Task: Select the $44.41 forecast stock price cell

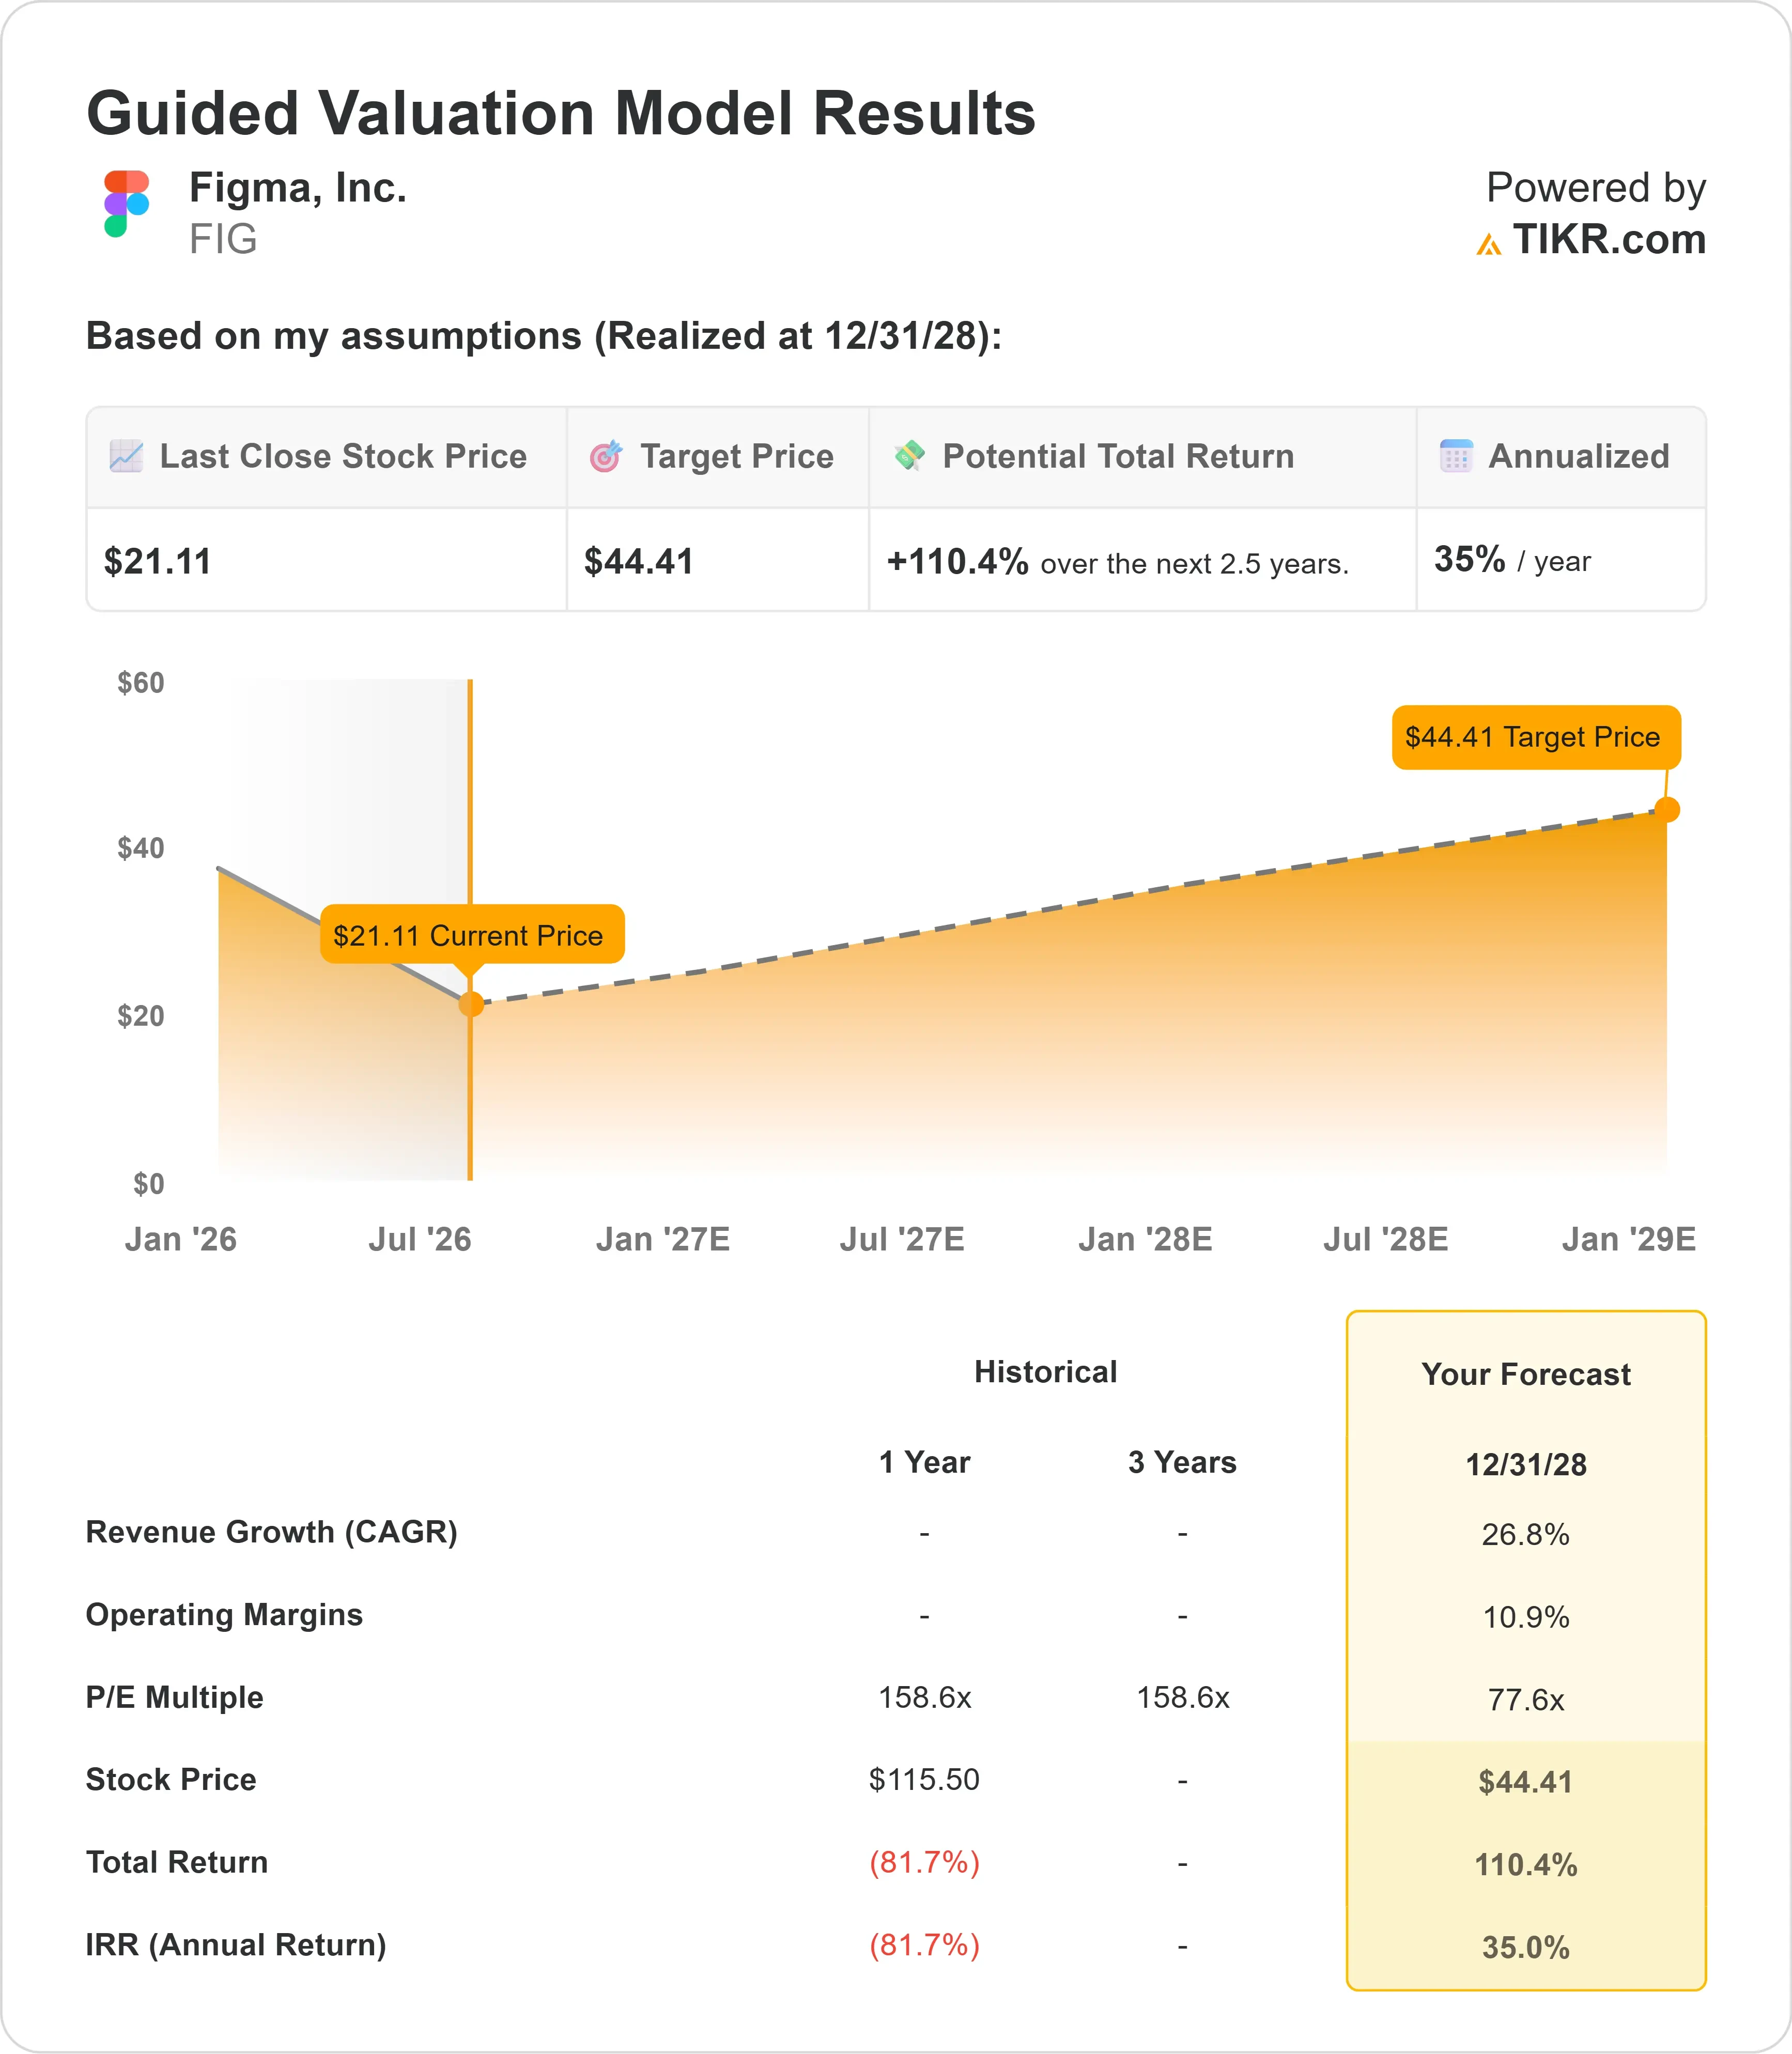Action: pos(1526,1782)
